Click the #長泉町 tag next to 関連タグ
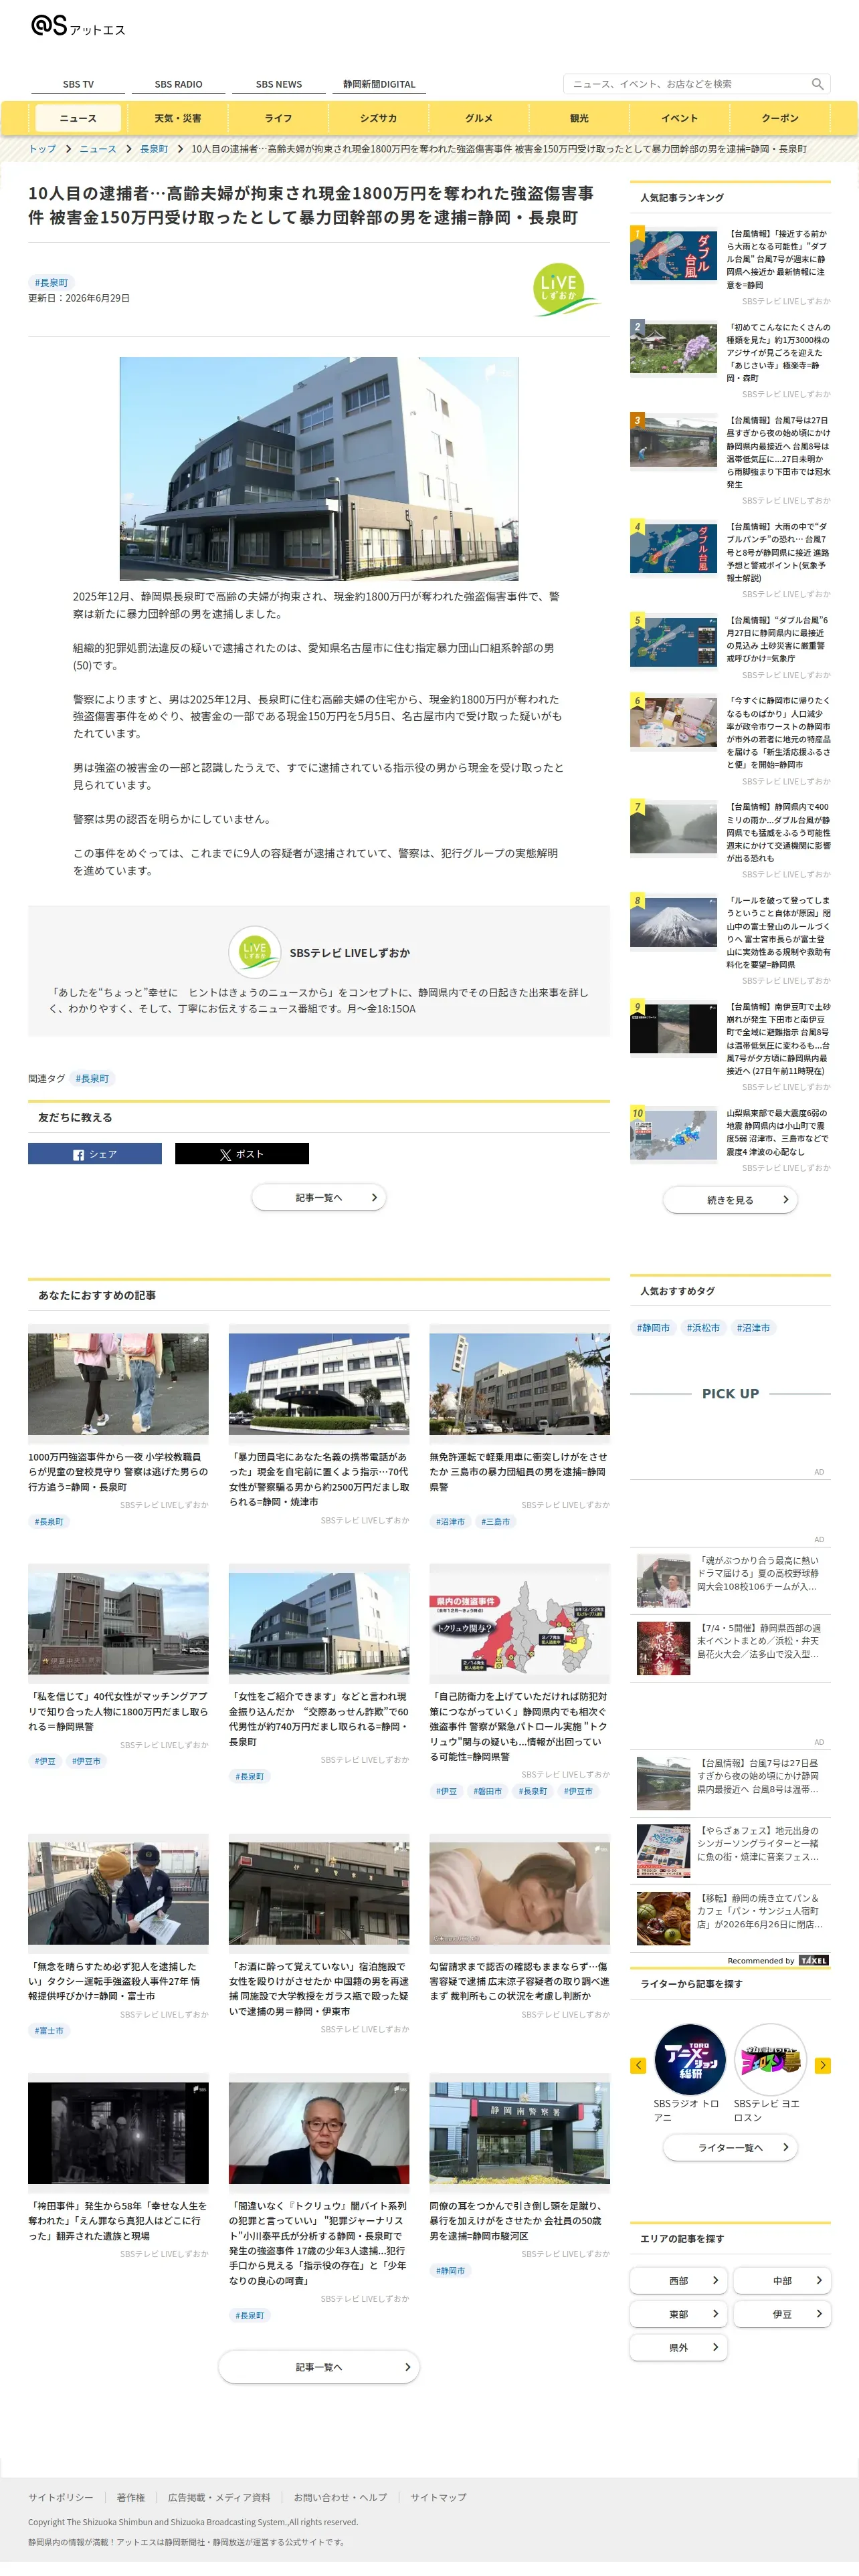 tap(93, 1079)
